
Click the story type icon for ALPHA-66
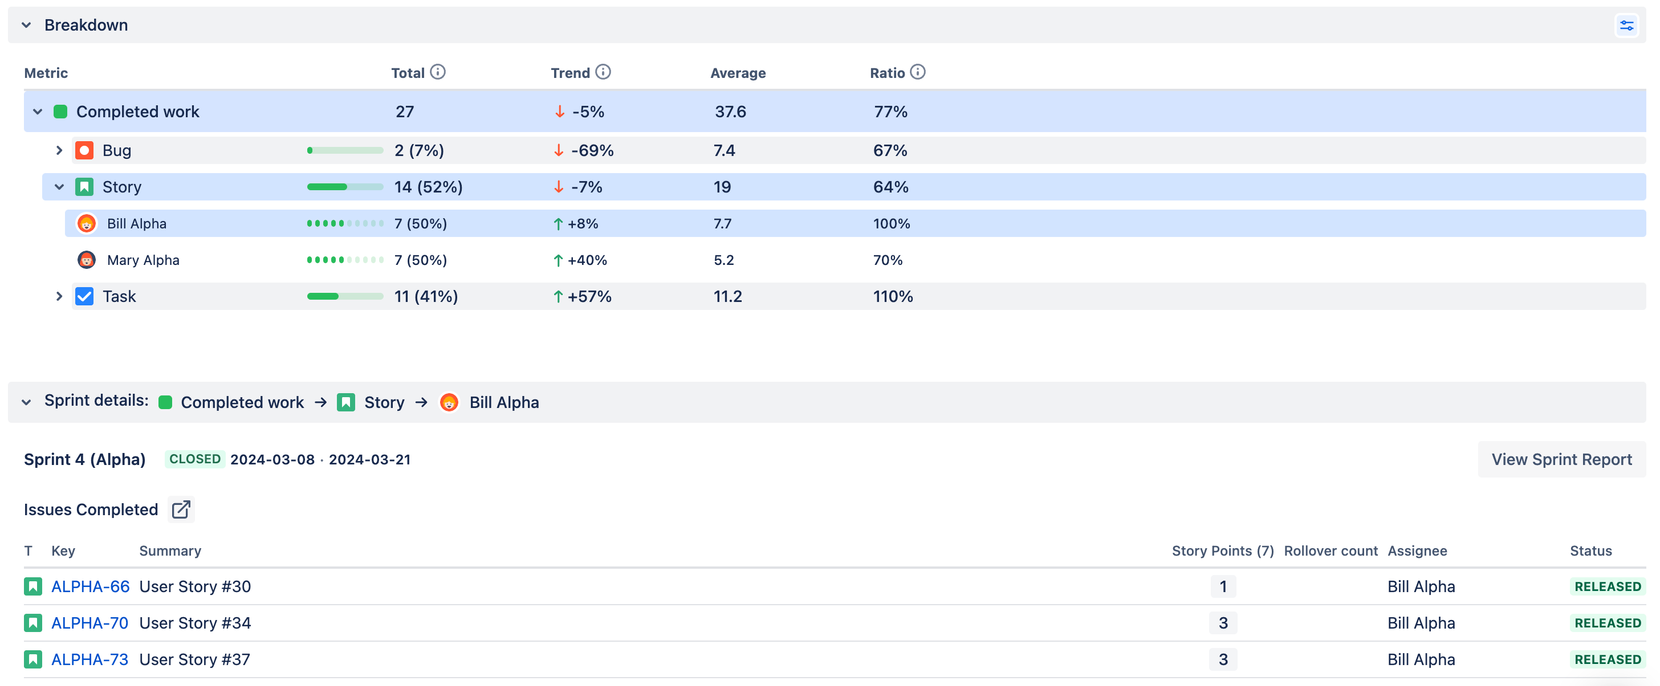pyautogui.click(x=33, y=587)
